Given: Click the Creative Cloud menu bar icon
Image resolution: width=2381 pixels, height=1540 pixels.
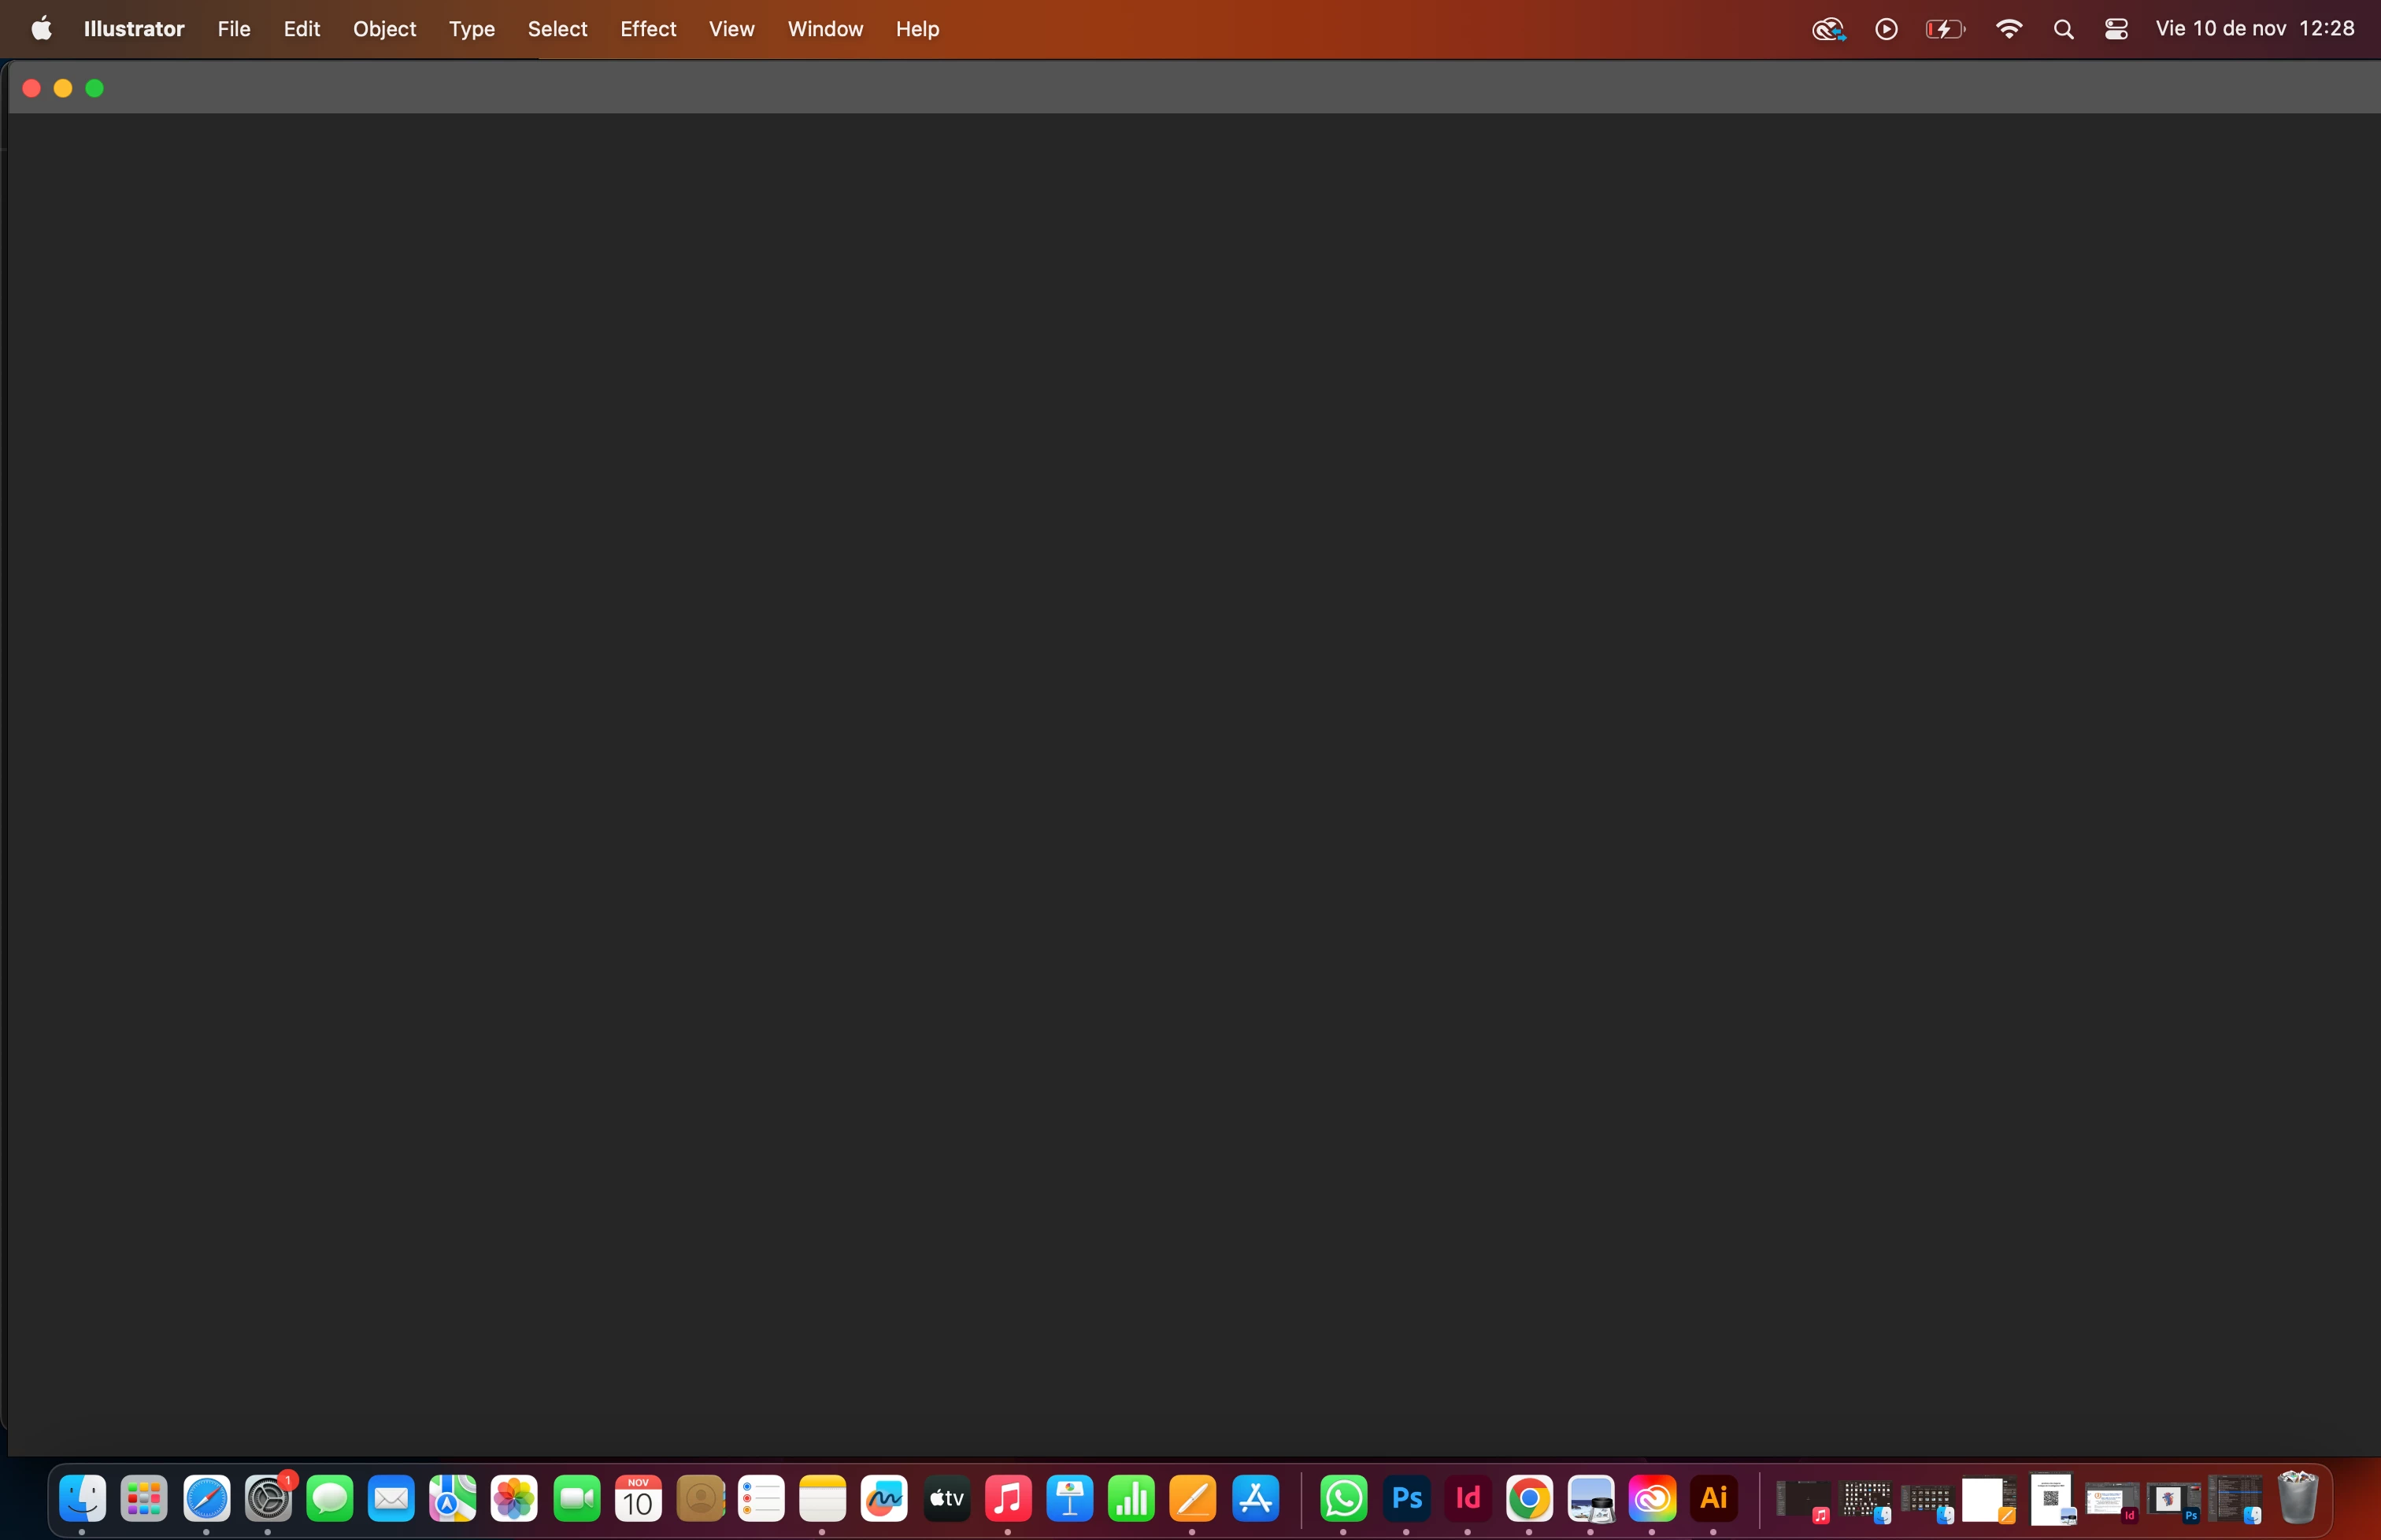Looking at the screenshot, I should point(1827,29).
